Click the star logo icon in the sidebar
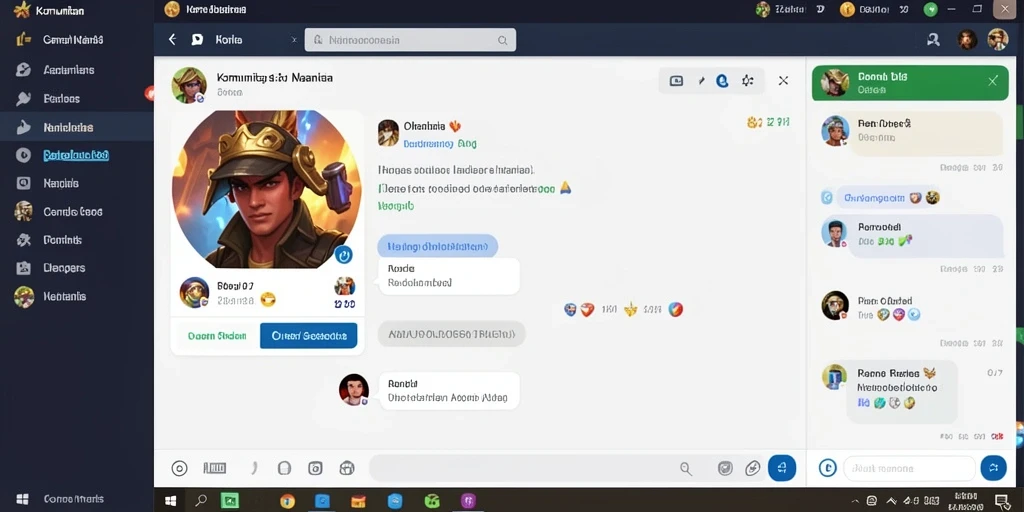Viewport: 1024px width, 512px height. 22,10
